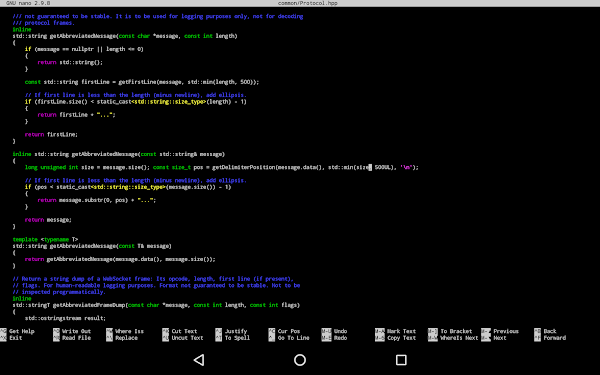Click the 'std::stringT getAbbreviatedFrameDump' line
600x375 pixels.
[x=156, y=305]
